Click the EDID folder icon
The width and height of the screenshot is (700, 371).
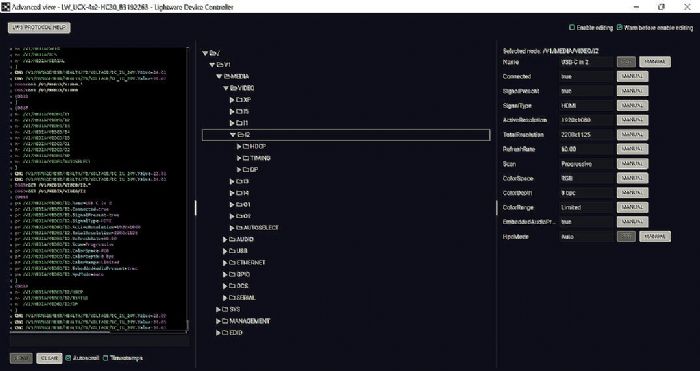225,333
